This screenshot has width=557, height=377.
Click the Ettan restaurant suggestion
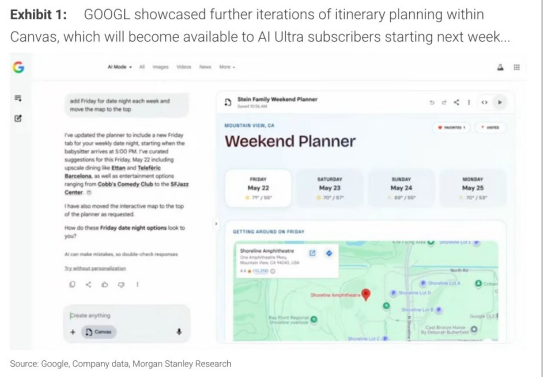[x=119, y=168]
